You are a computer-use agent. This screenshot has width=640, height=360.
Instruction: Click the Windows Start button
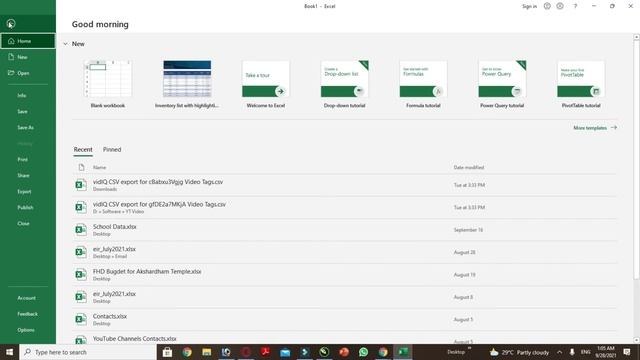click(x=9, y=352)
